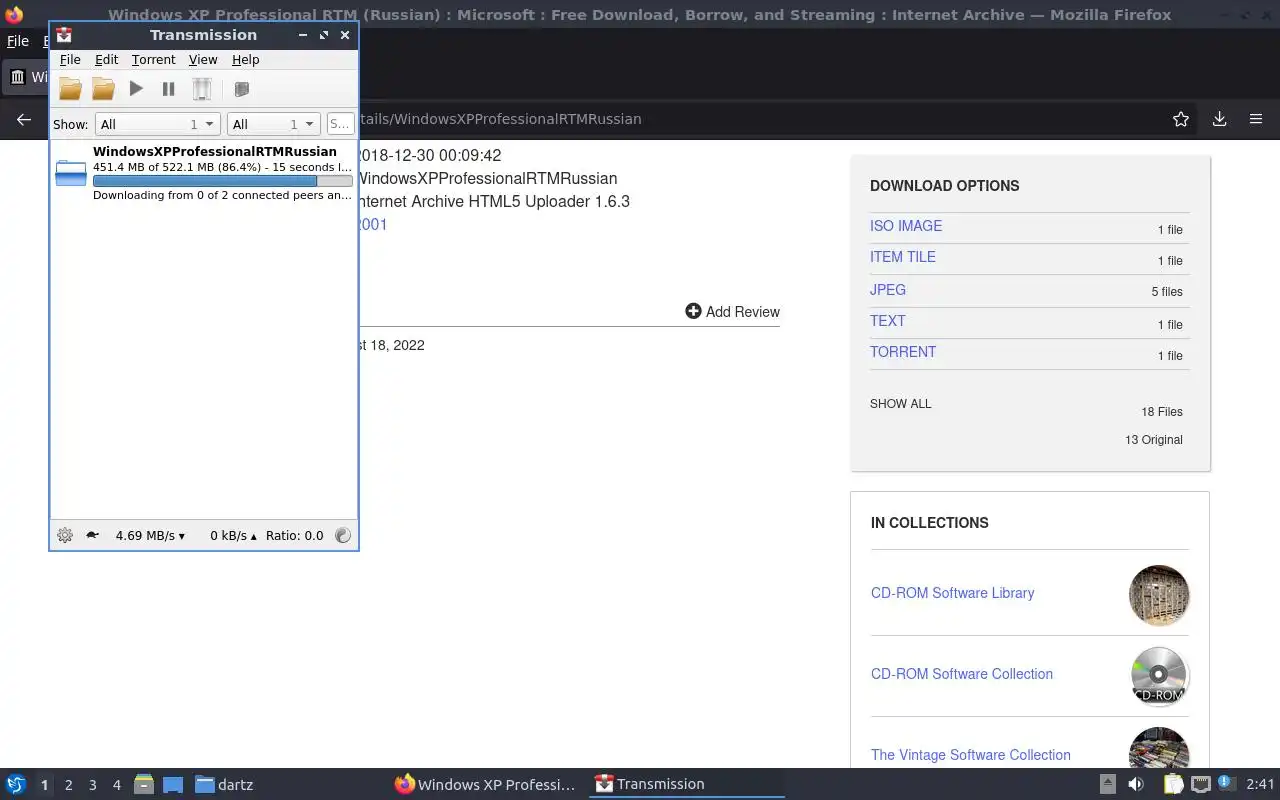1280x800 pixels.
Task: Focus the Transmission torrent search field
Action: [340, 124]
